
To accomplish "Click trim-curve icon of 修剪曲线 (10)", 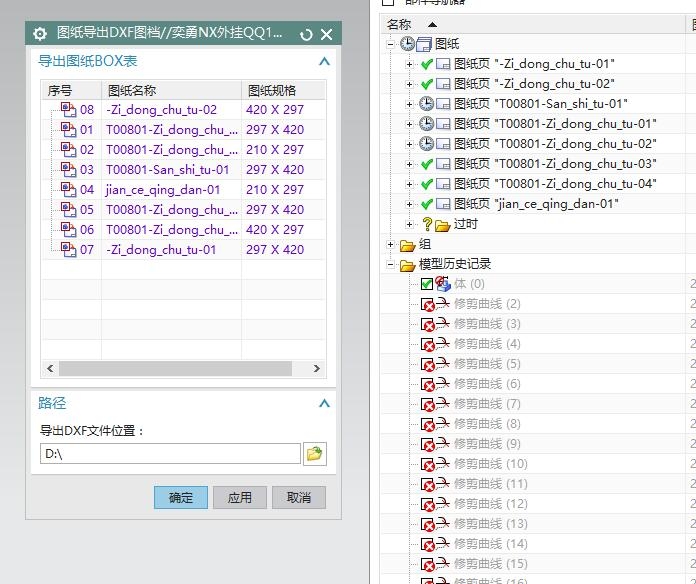I will (x=443, y=462).
